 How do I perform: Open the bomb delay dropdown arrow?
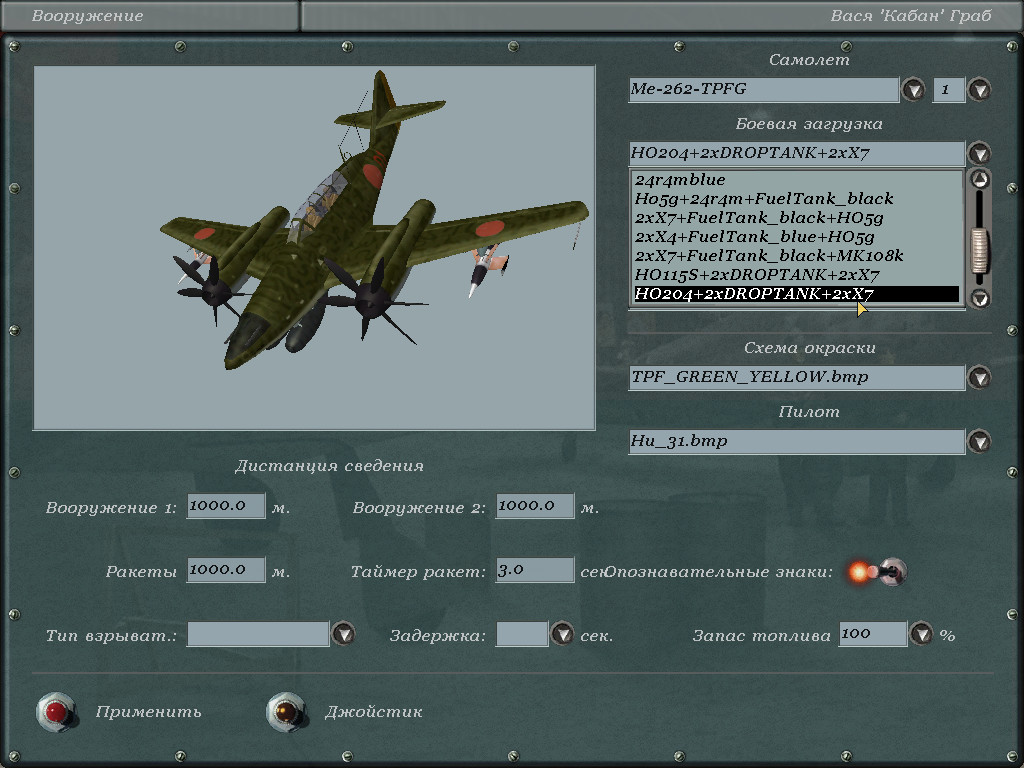tap(562, 633)
